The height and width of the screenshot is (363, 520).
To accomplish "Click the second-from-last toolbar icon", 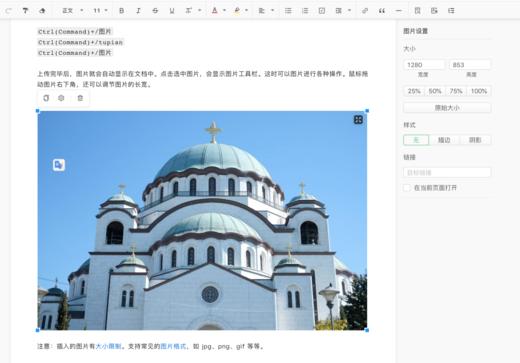I will coord(434,11).
